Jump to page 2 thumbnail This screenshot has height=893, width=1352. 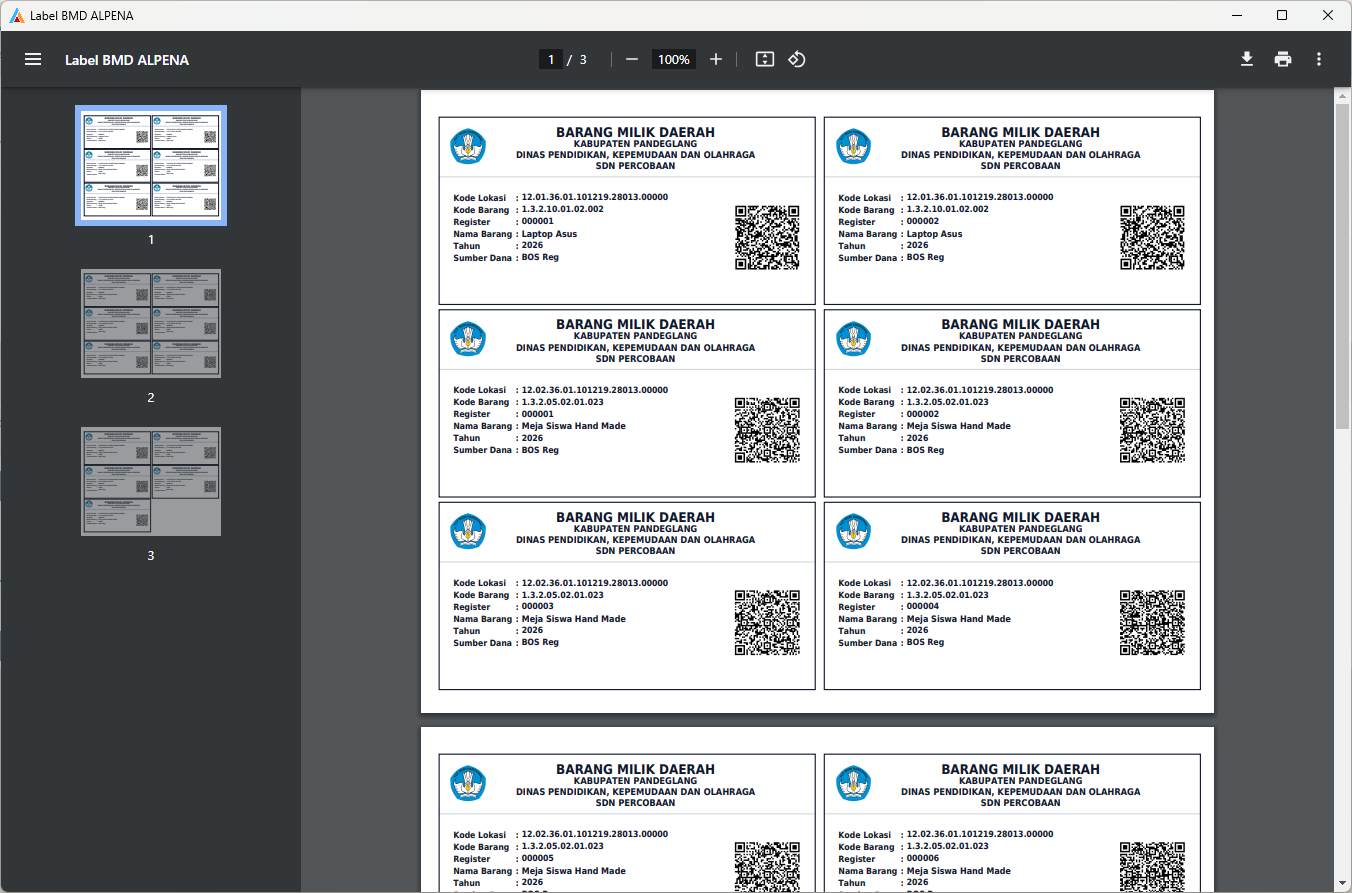pos(151,323)
